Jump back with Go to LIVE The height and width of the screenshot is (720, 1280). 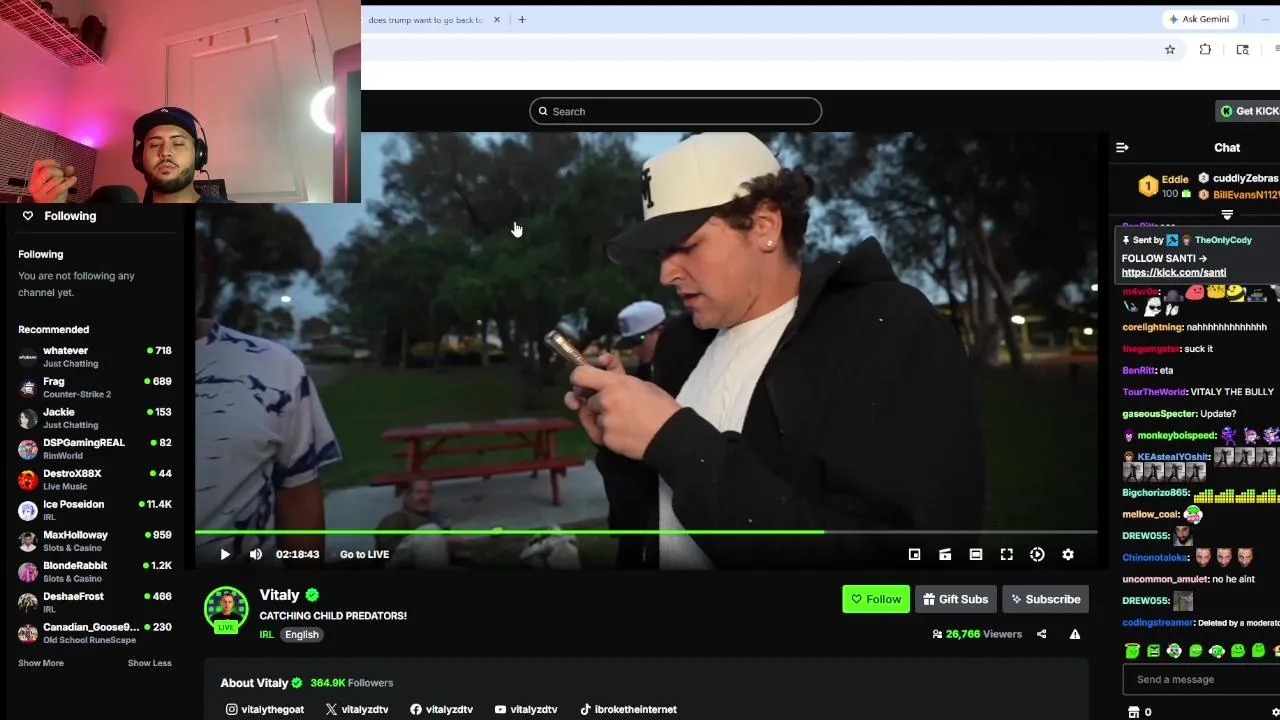coord(364,554)
